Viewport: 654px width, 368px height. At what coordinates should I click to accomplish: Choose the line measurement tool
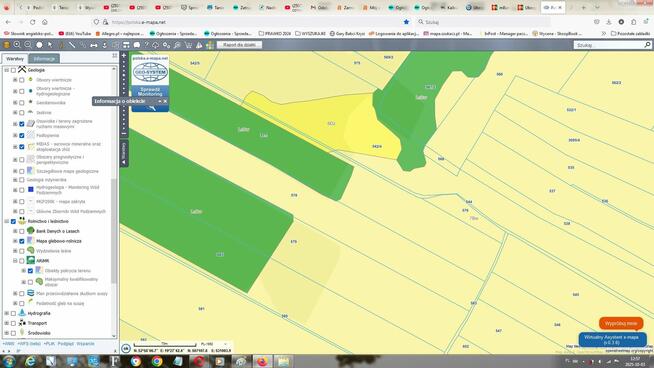click(x=72, y=45)
